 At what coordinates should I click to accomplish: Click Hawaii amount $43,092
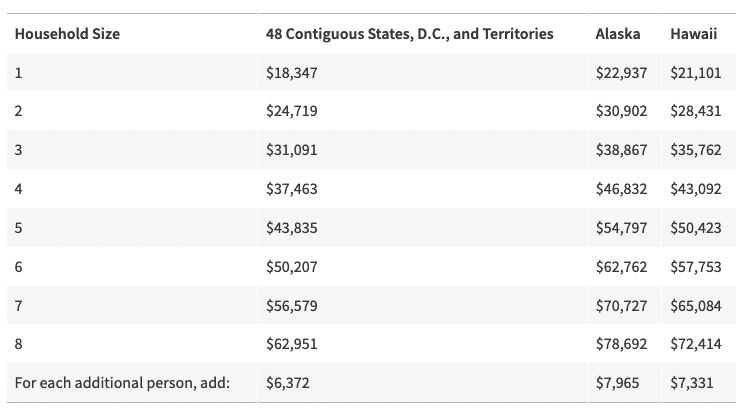(695, 189)
